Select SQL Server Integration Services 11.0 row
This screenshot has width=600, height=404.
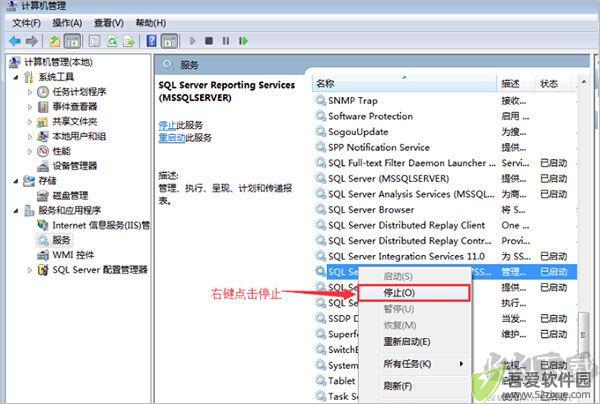pyautogui.click(x=445, y=256)
